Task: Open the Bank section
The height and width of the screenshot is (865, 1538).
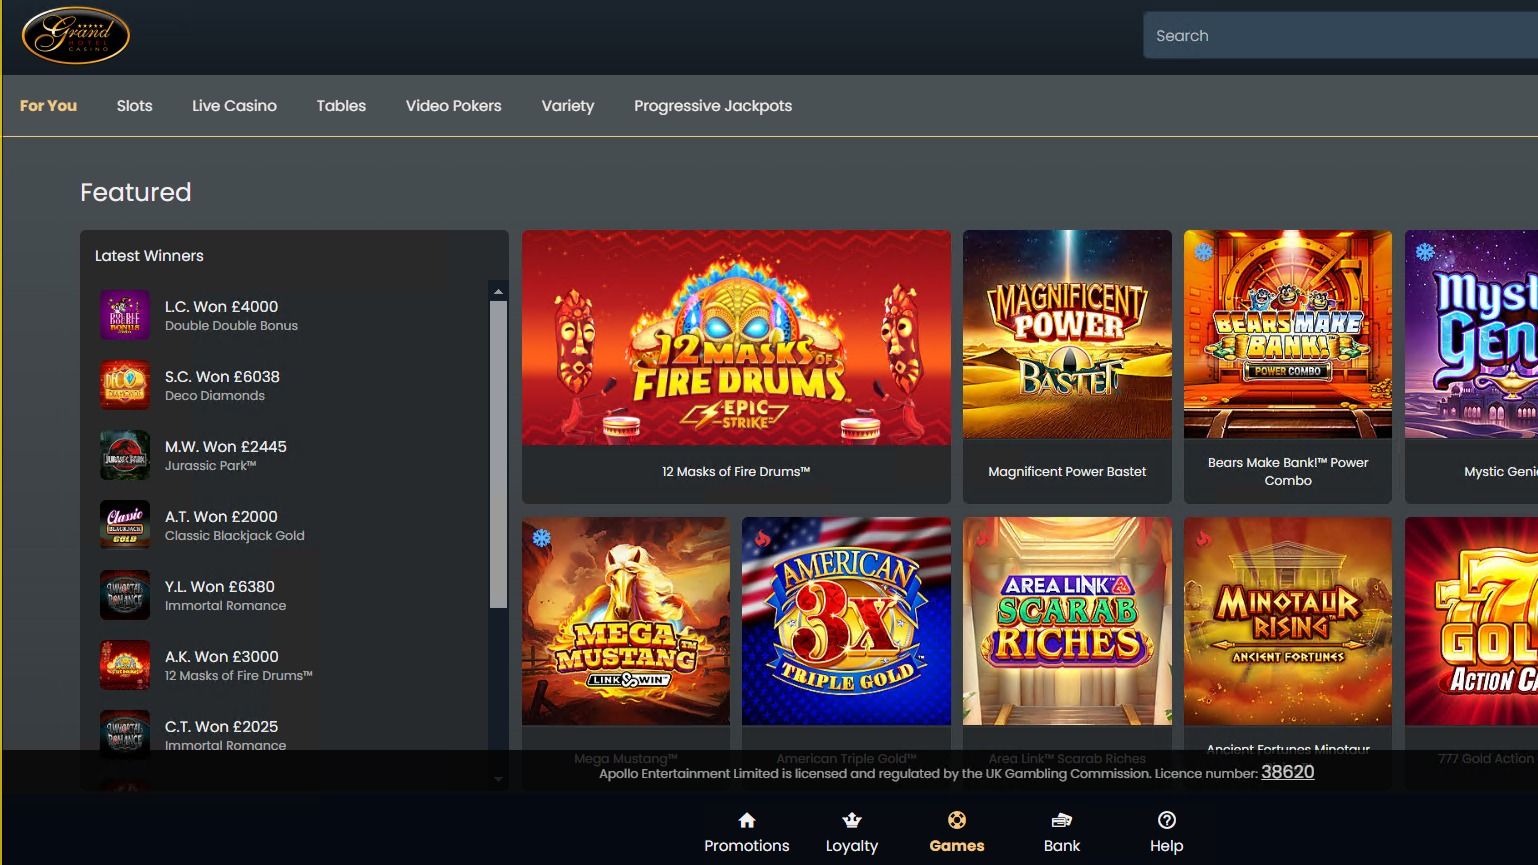Action: coord(1061,833)
